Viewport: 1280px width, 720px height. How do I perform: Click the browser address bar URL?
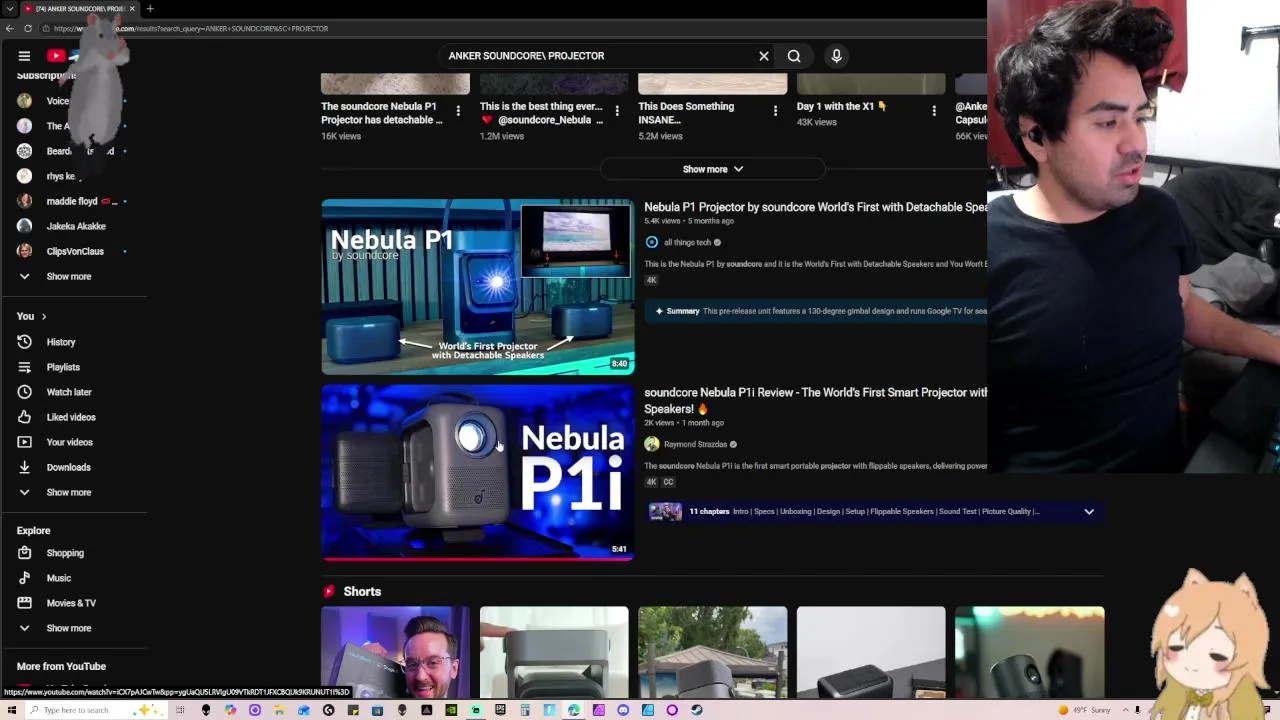pyautogui.click(x=190, y=29)
